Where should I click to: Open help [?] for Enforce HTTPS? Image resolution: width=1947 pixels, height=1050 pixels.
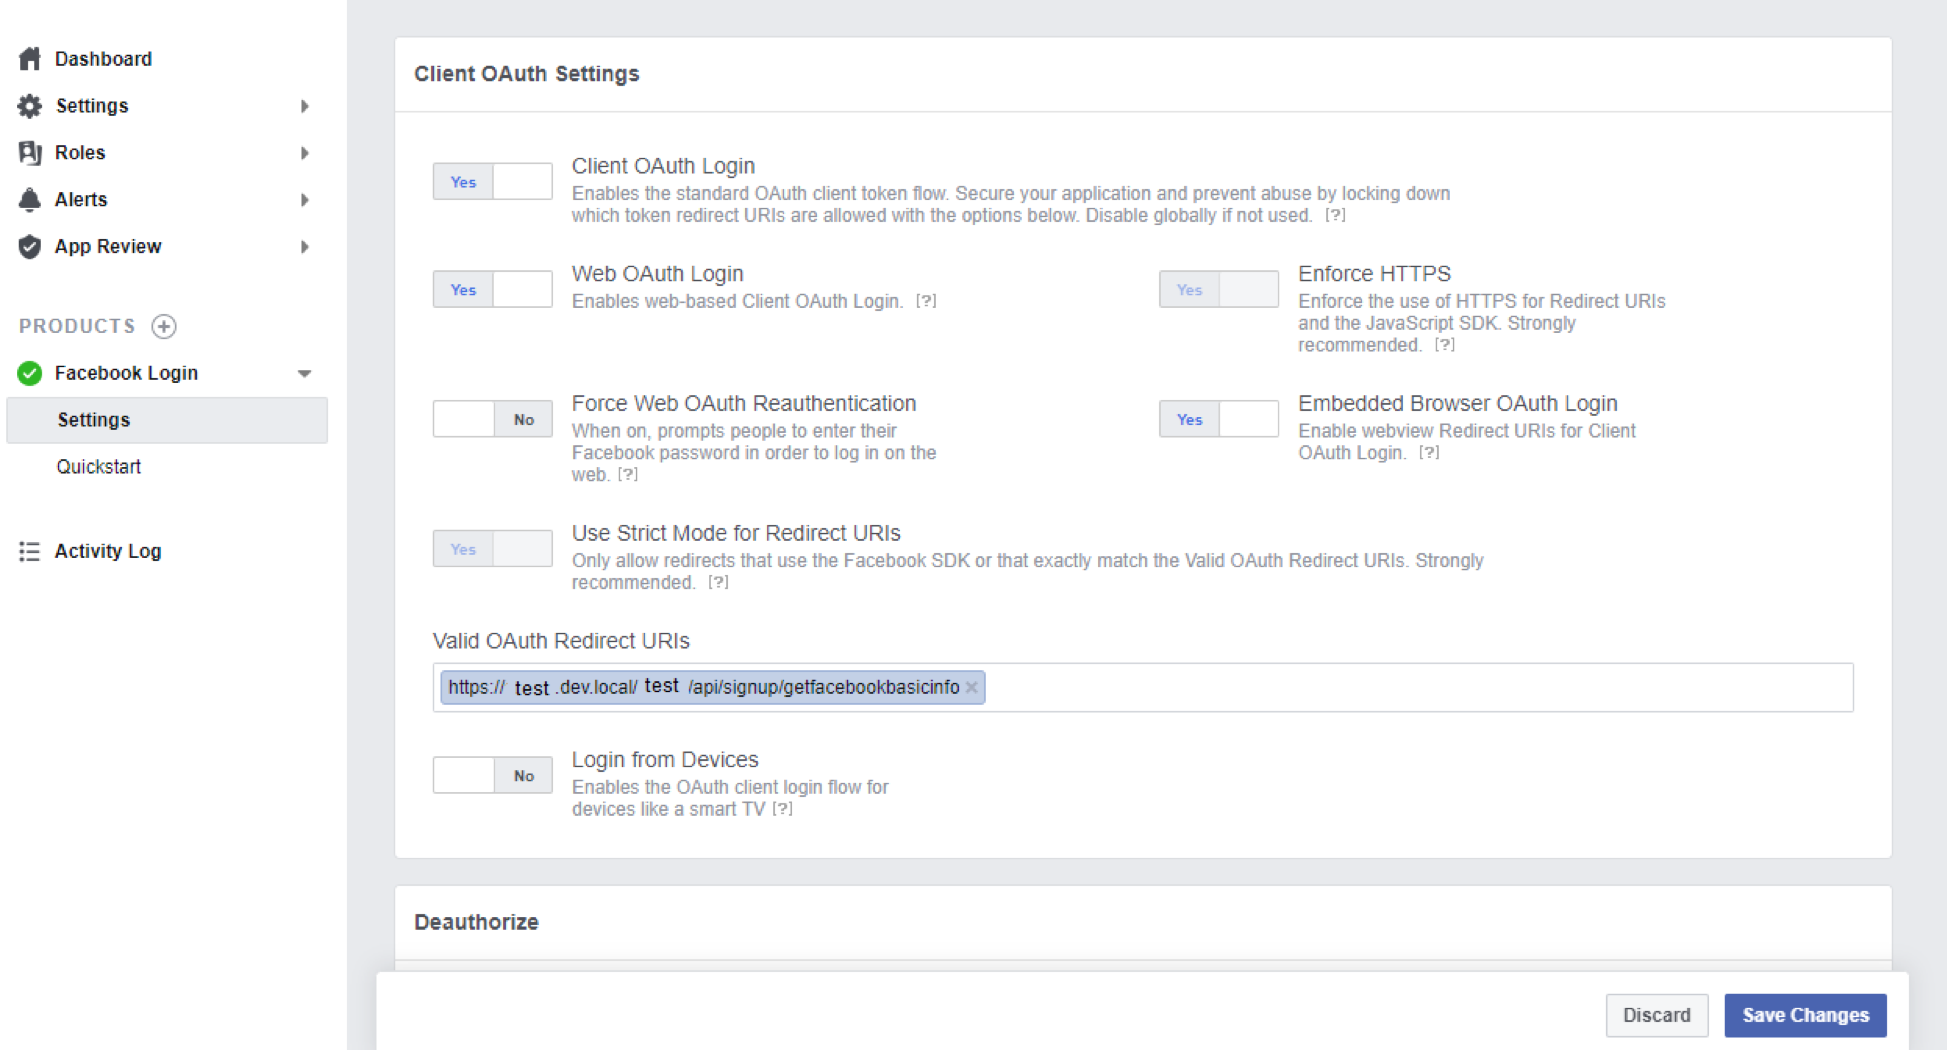[1444, 345]
